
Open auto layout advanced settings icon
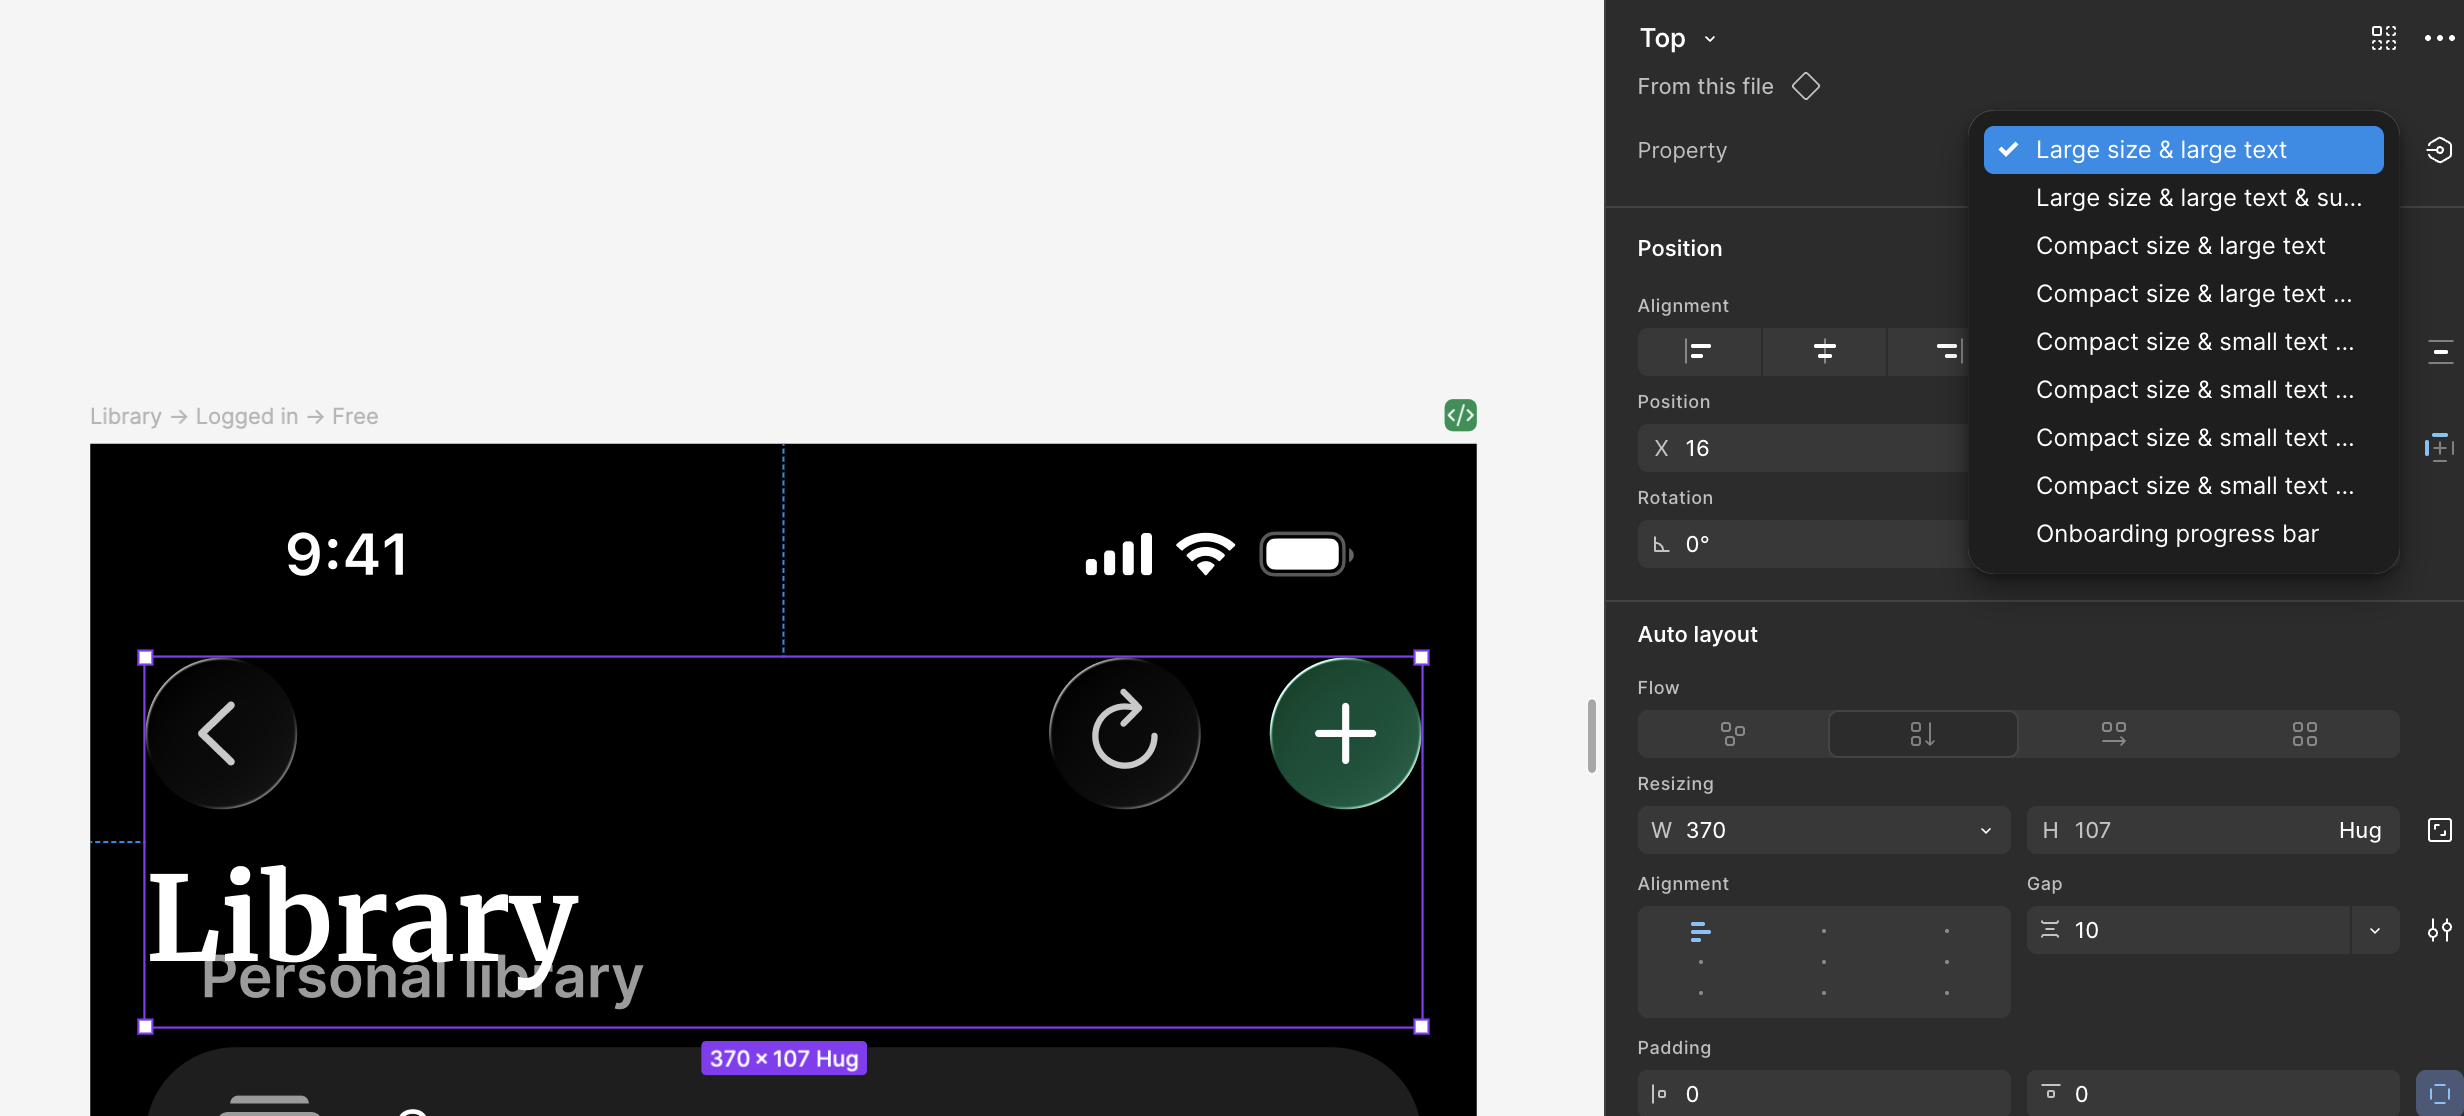pos(2439,930)
